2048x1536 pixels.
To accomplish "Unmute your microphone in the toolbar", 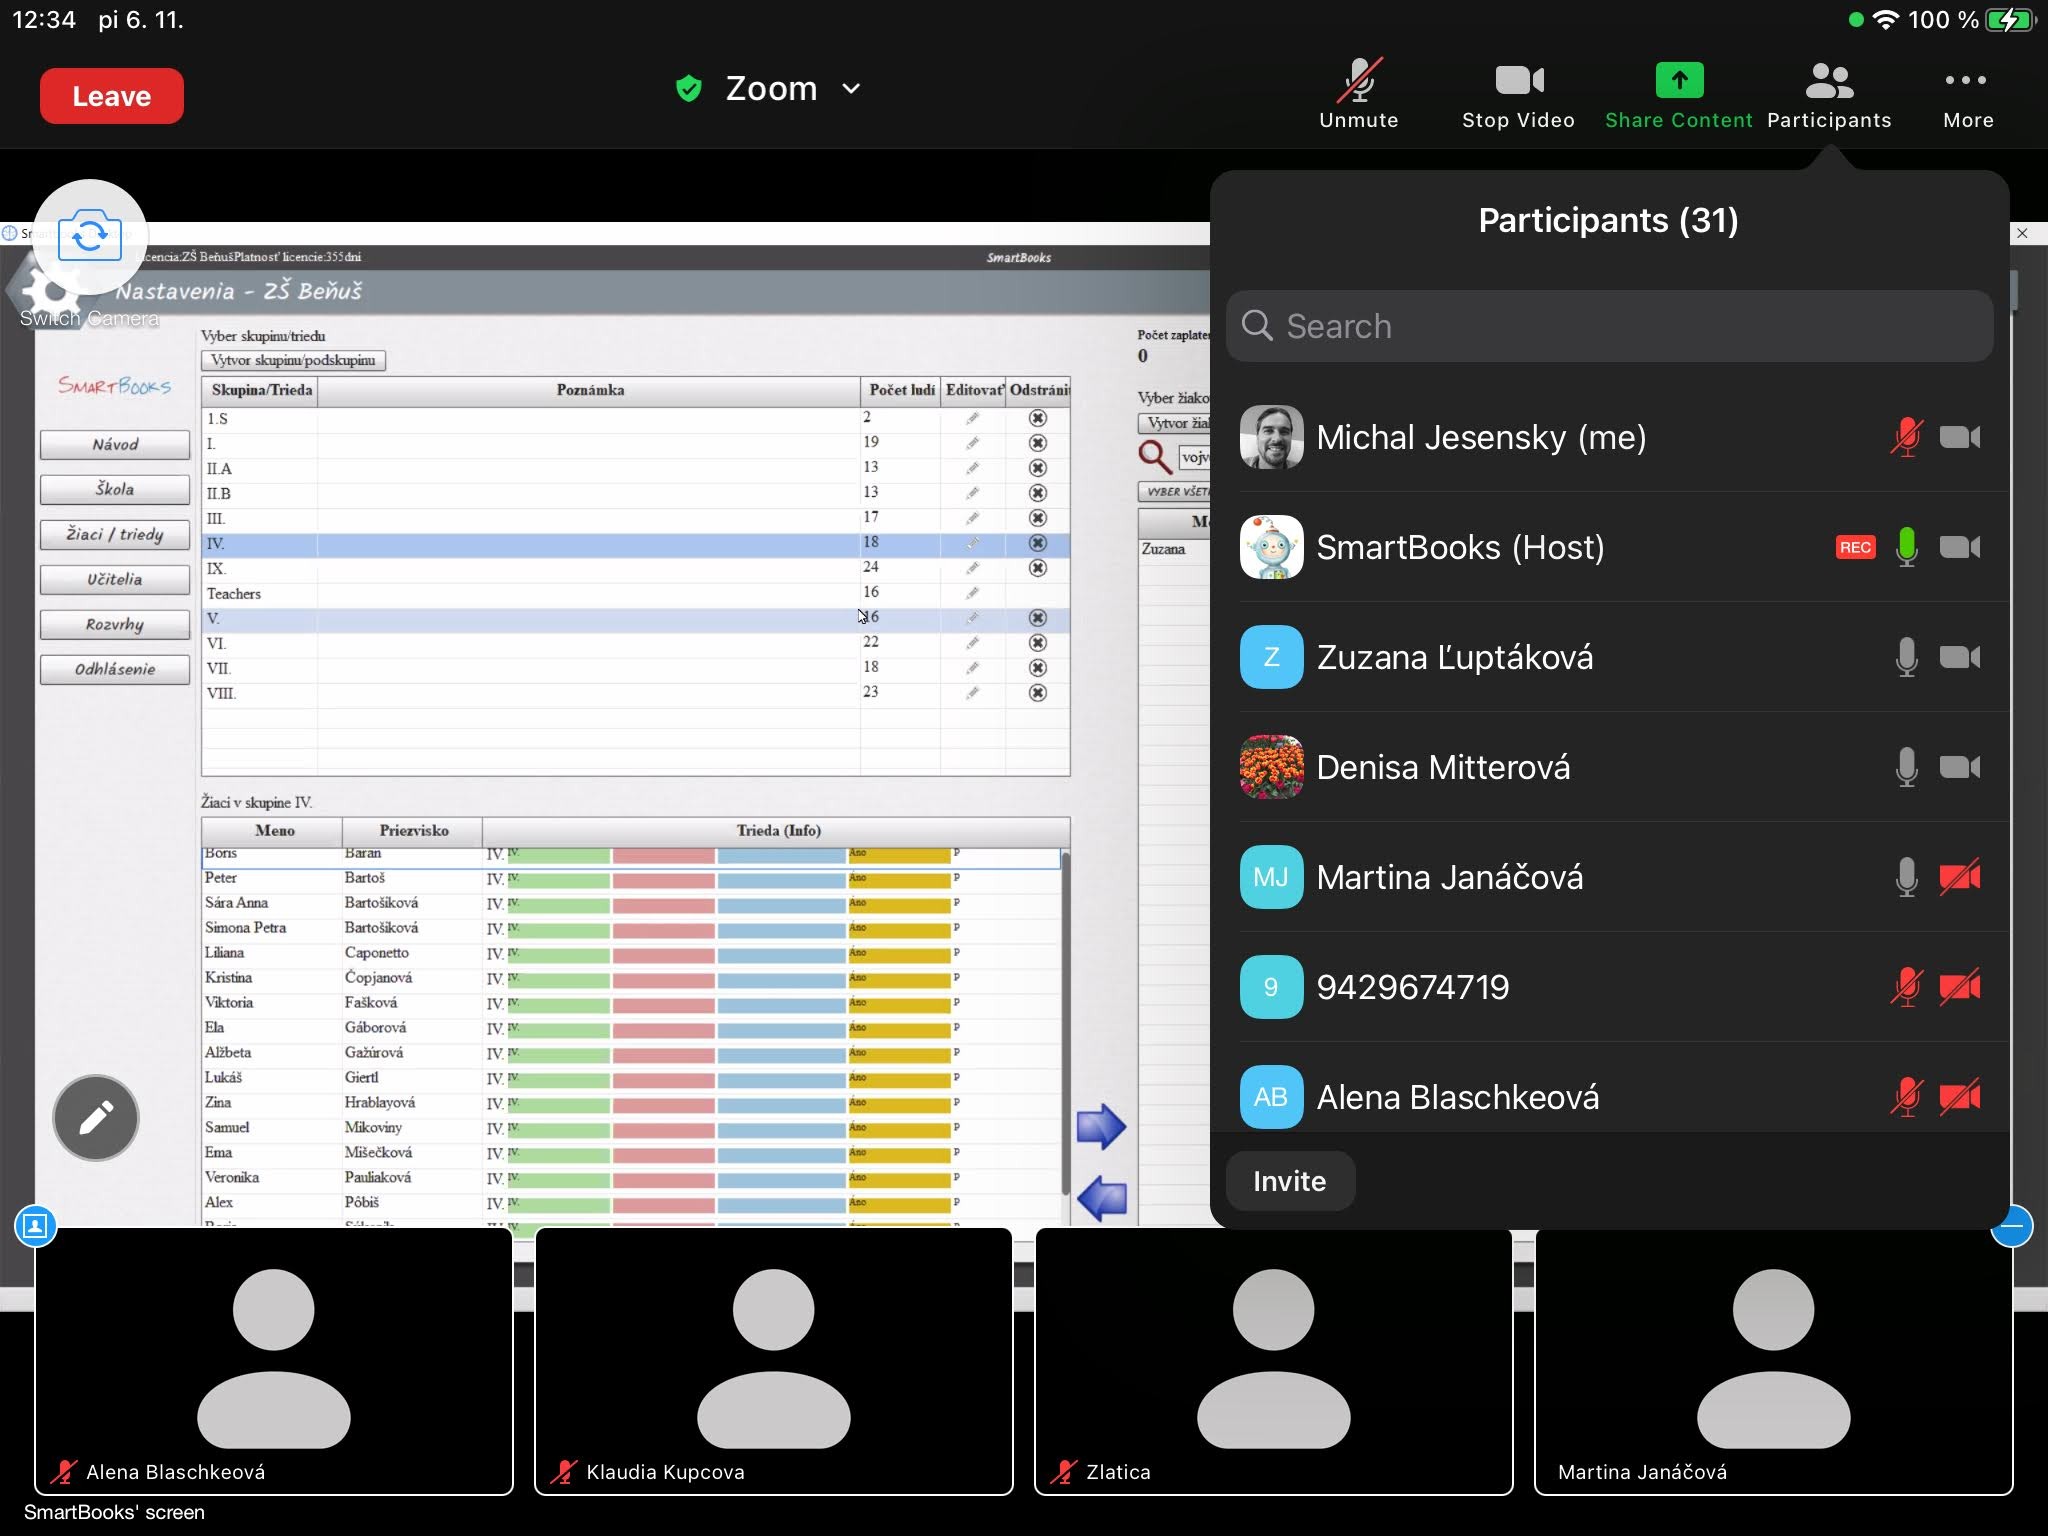I will click(1359, 94).
